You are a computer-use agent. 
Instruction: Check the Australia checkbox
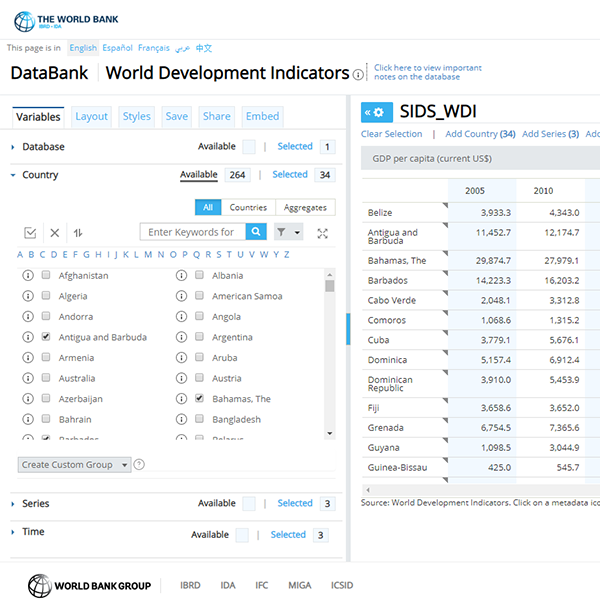coord(46,378)
